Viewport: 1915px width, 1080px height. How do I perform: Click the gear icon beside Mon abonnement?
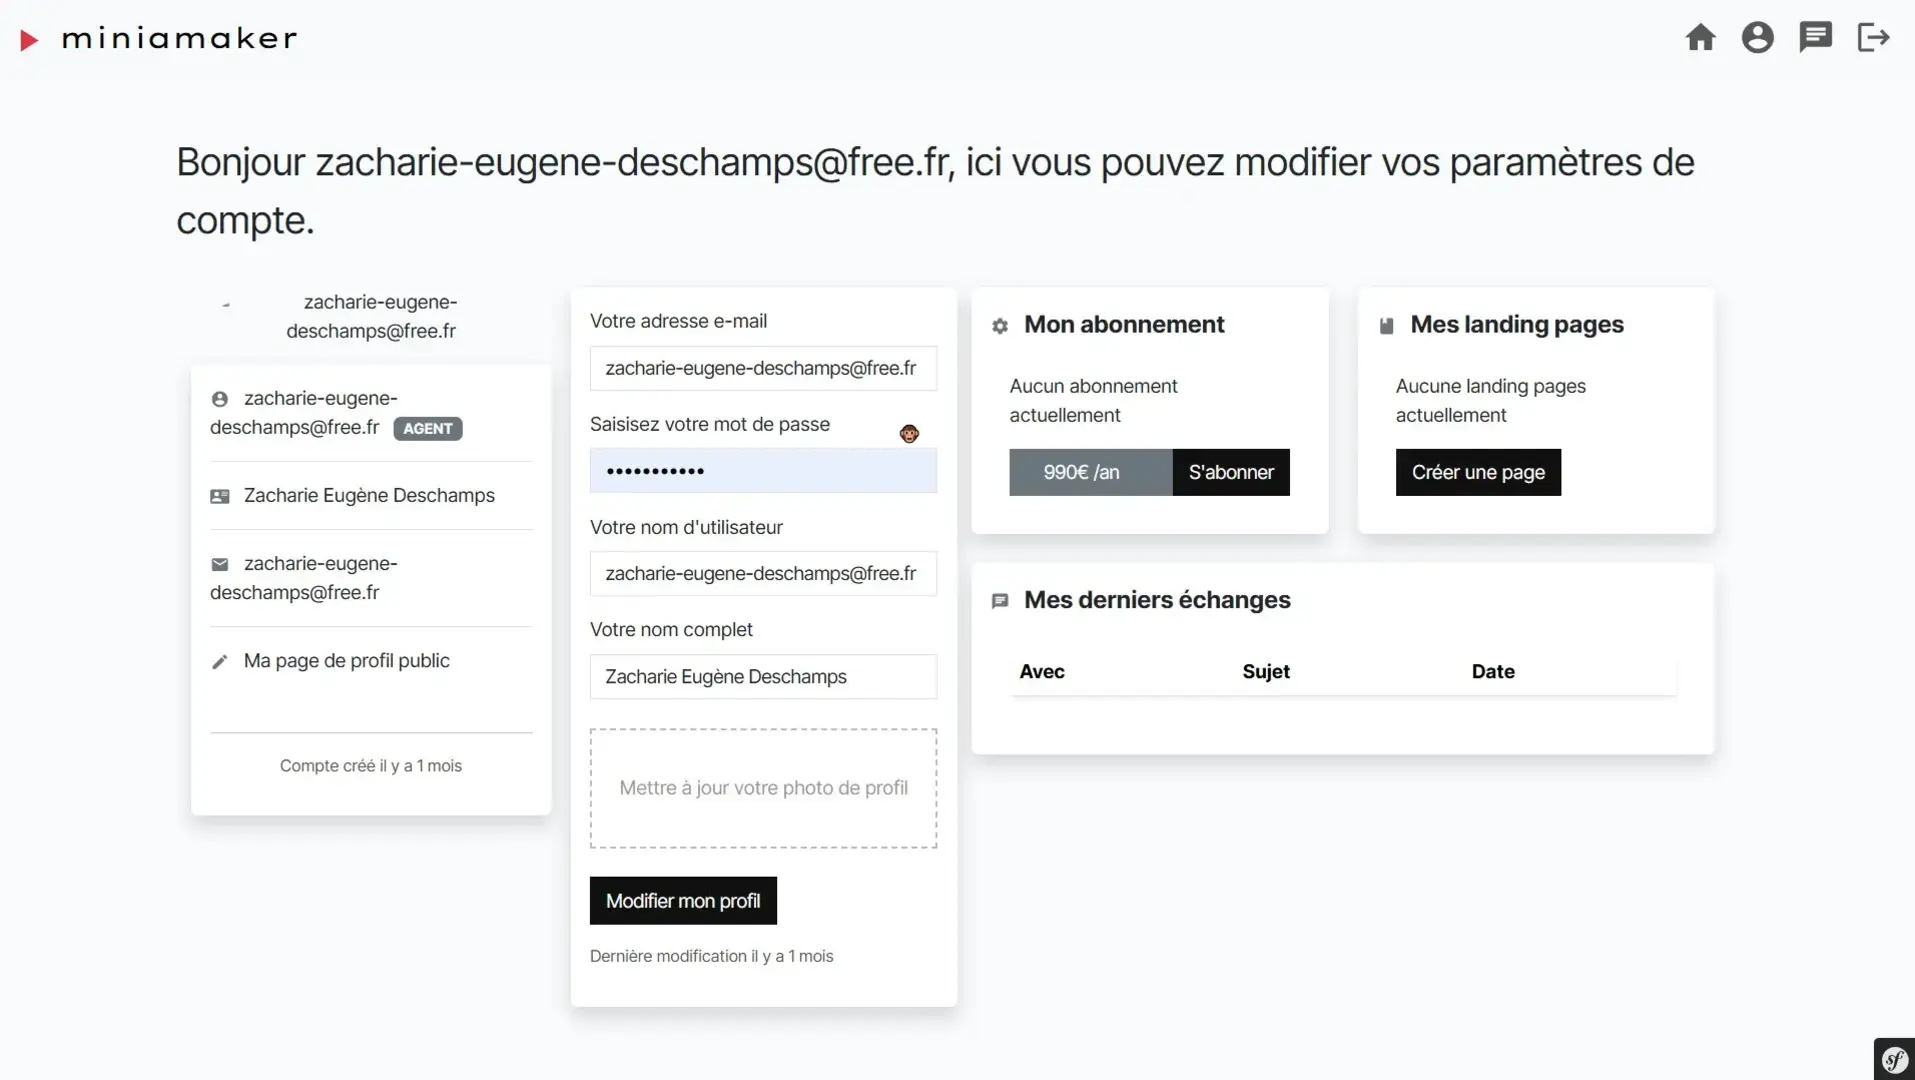pyautogui.click(x=1000, y=326)
